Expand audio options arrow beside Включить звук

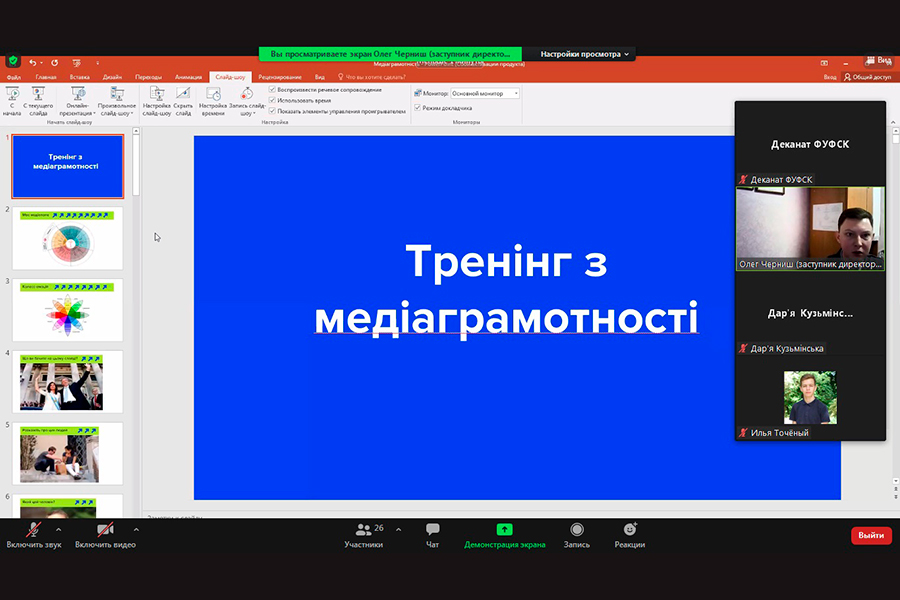click(58, 529)
